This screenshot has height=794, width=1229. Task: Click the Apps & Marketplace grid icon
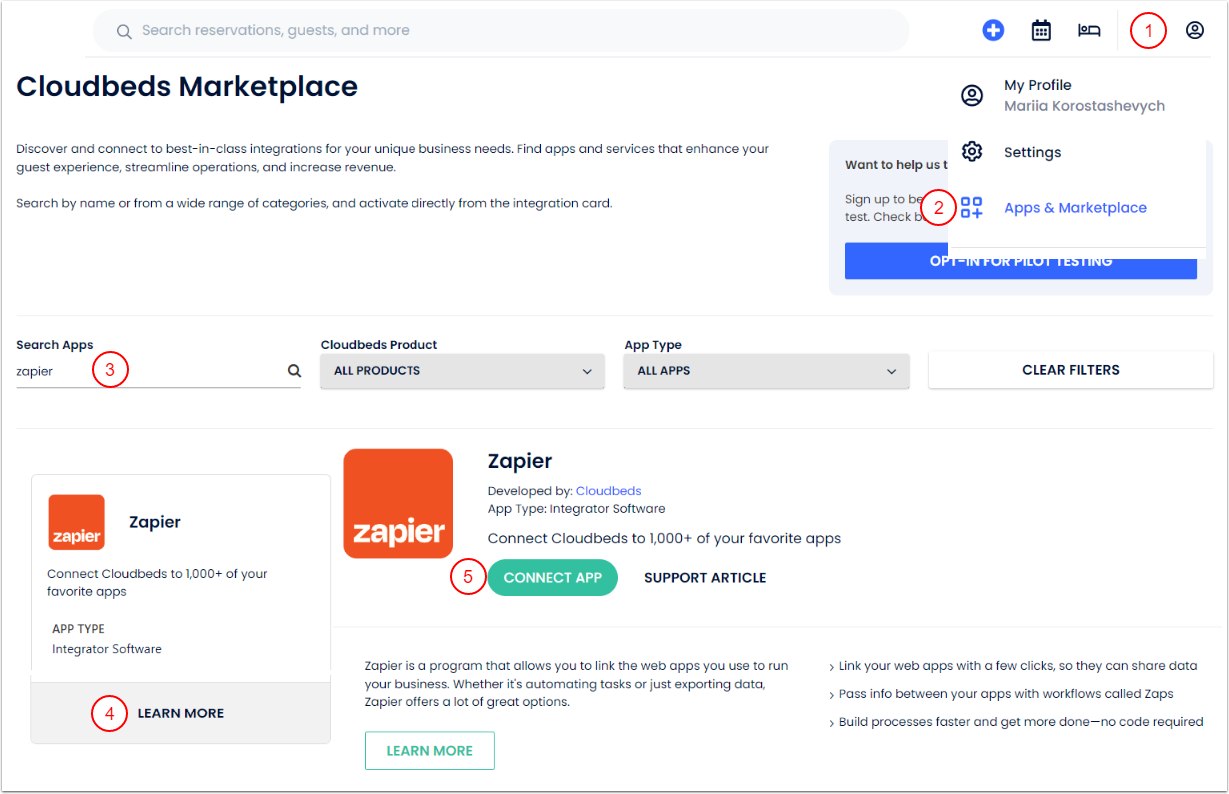971,207
